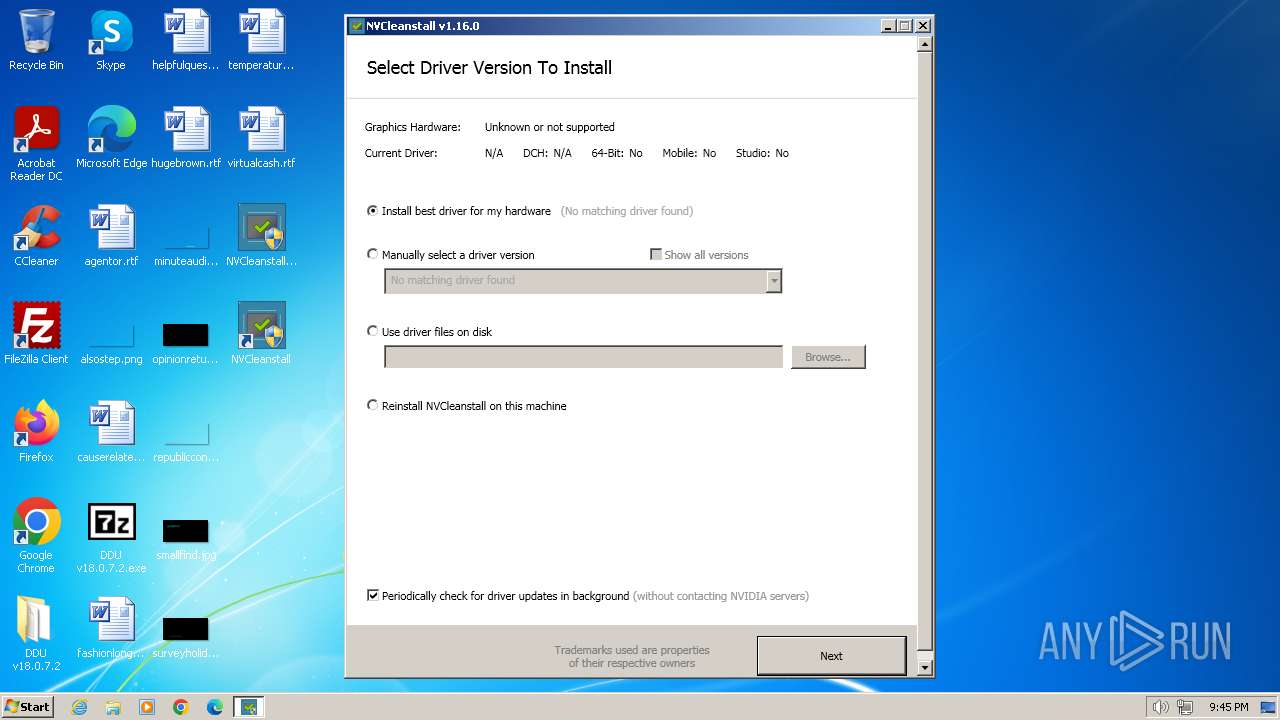Open Edge from the taskbar
1280x720 pixels.
click(x=215, y=707)
